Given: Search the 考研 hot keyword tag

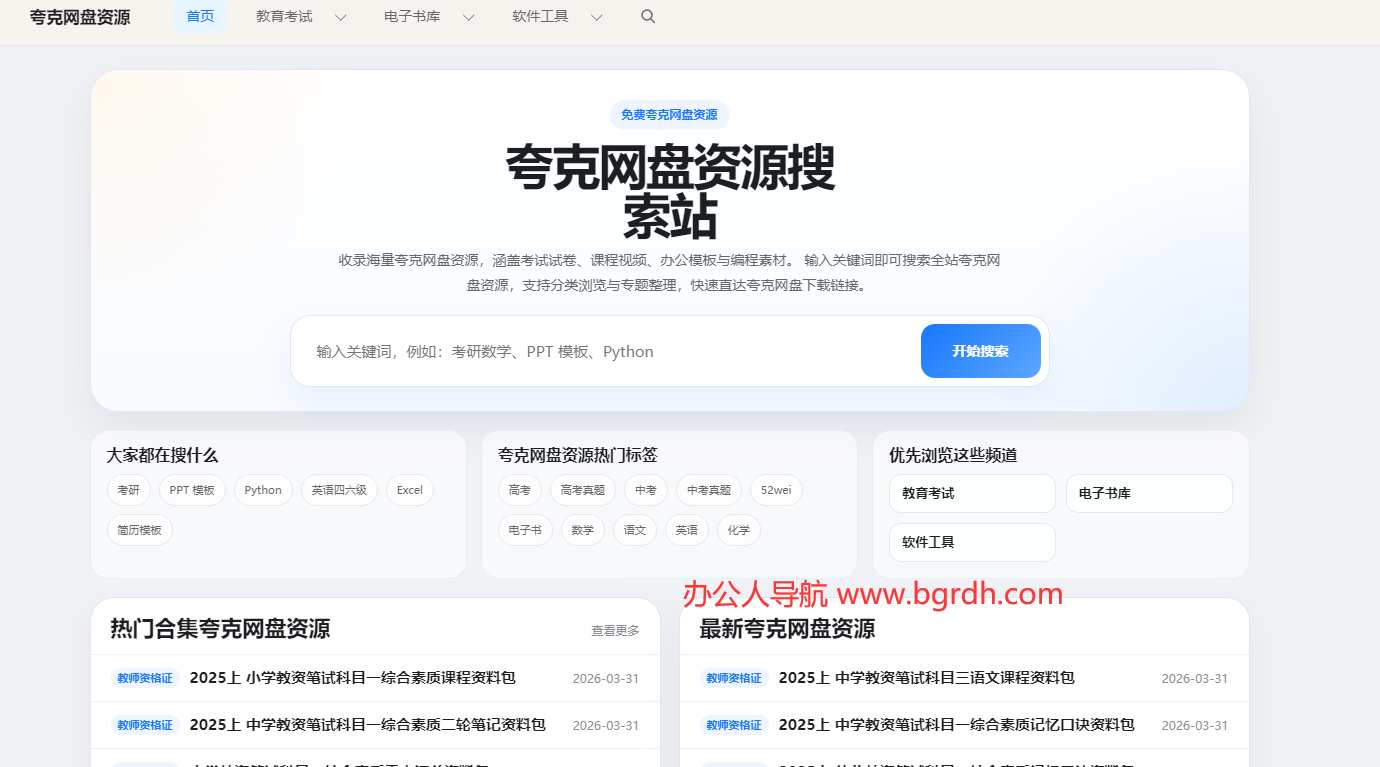Looking at the screenshot, I should [129, 490].
